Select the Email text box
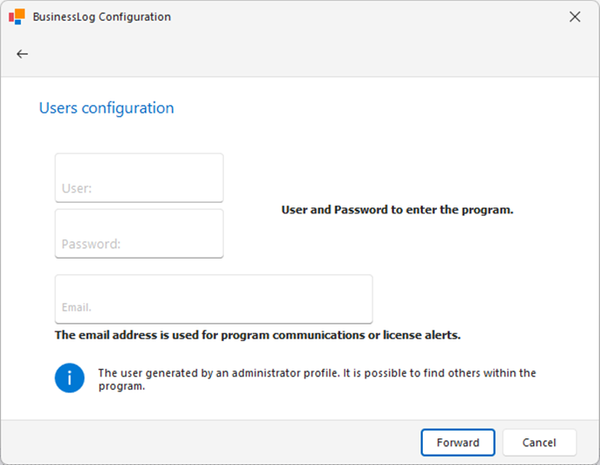The image size is (600, 465). tap(214, 298)
